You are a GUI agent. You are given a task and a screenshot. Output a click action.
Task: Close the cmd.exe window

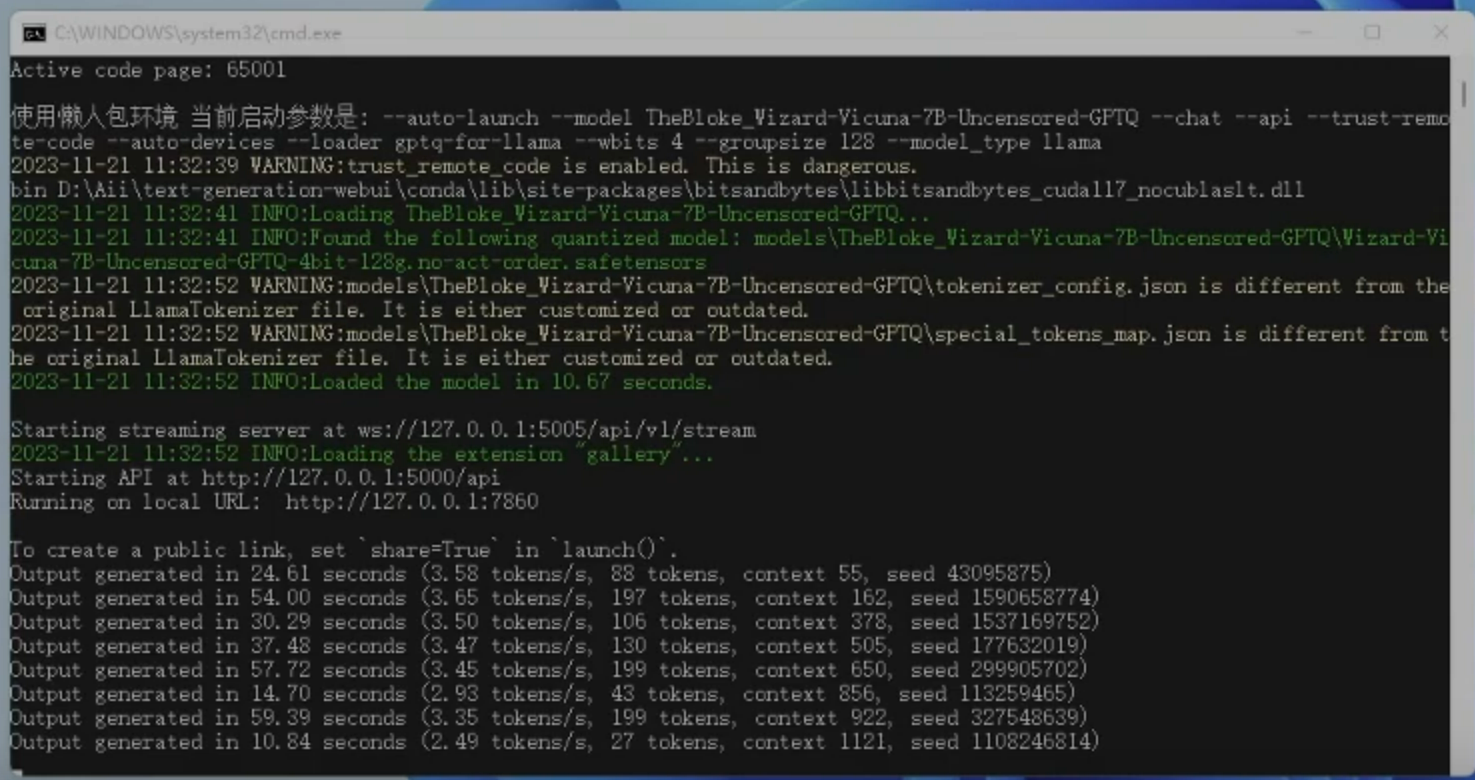pos(1440,33)
